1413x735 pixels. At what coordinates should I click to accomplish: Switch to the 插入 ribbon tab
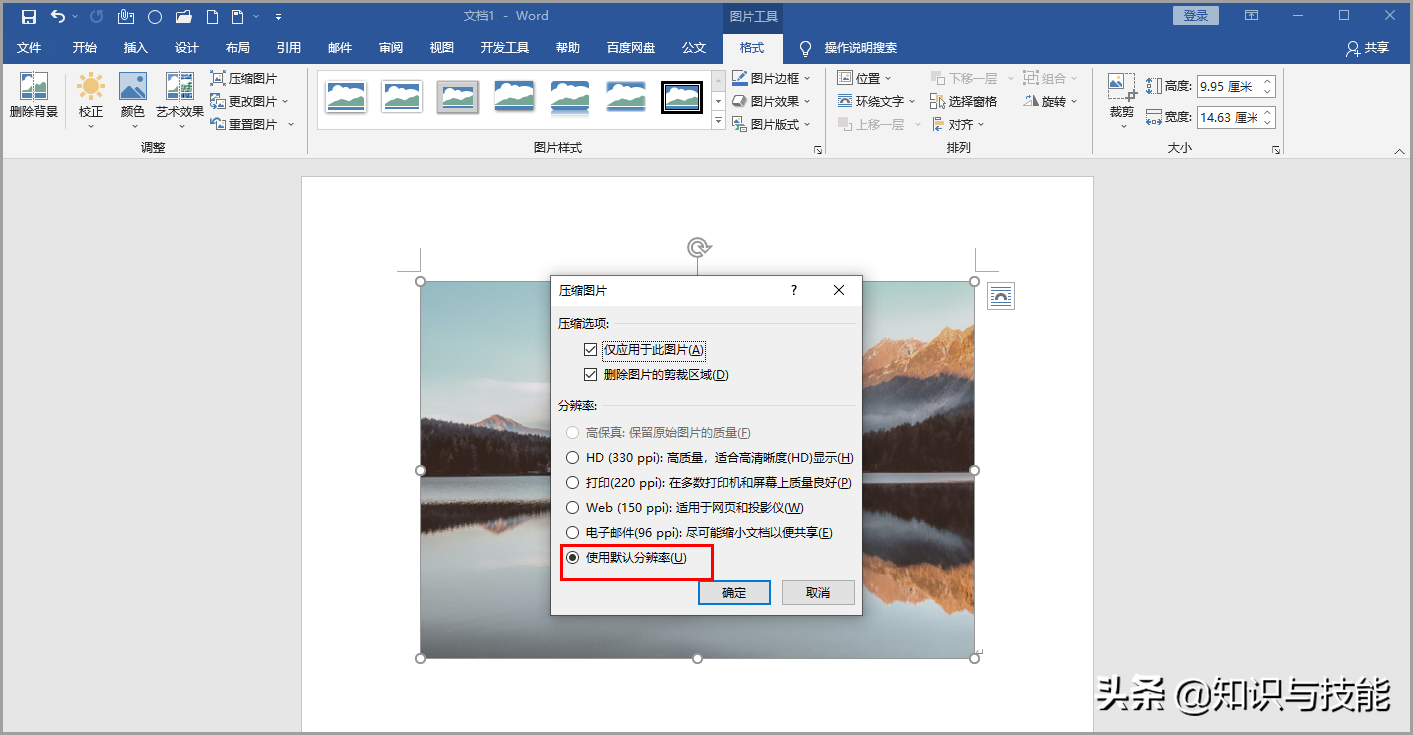pyautogui.click(x=136, y=47)
